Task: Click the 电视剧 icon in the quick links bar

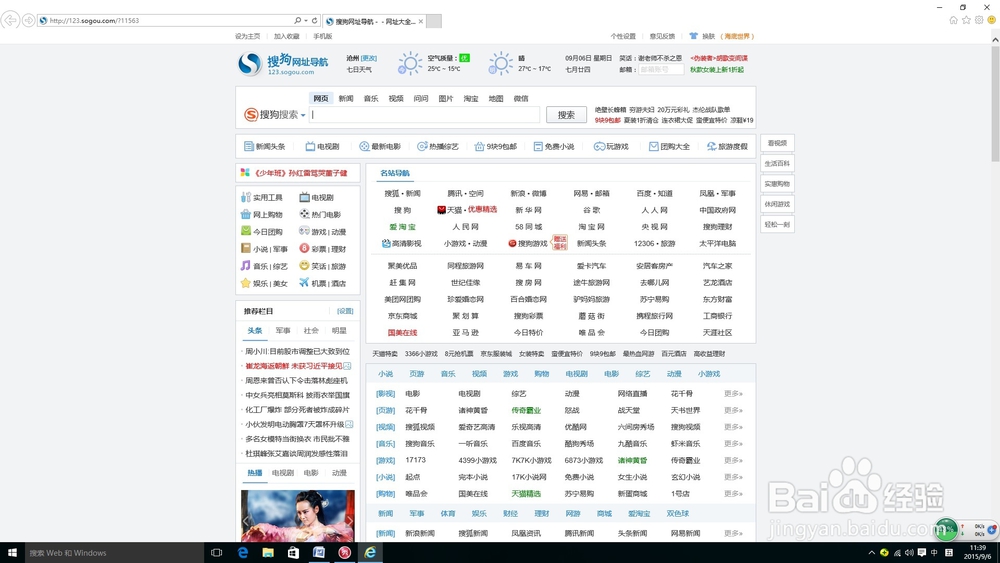Action: (310, 147)
